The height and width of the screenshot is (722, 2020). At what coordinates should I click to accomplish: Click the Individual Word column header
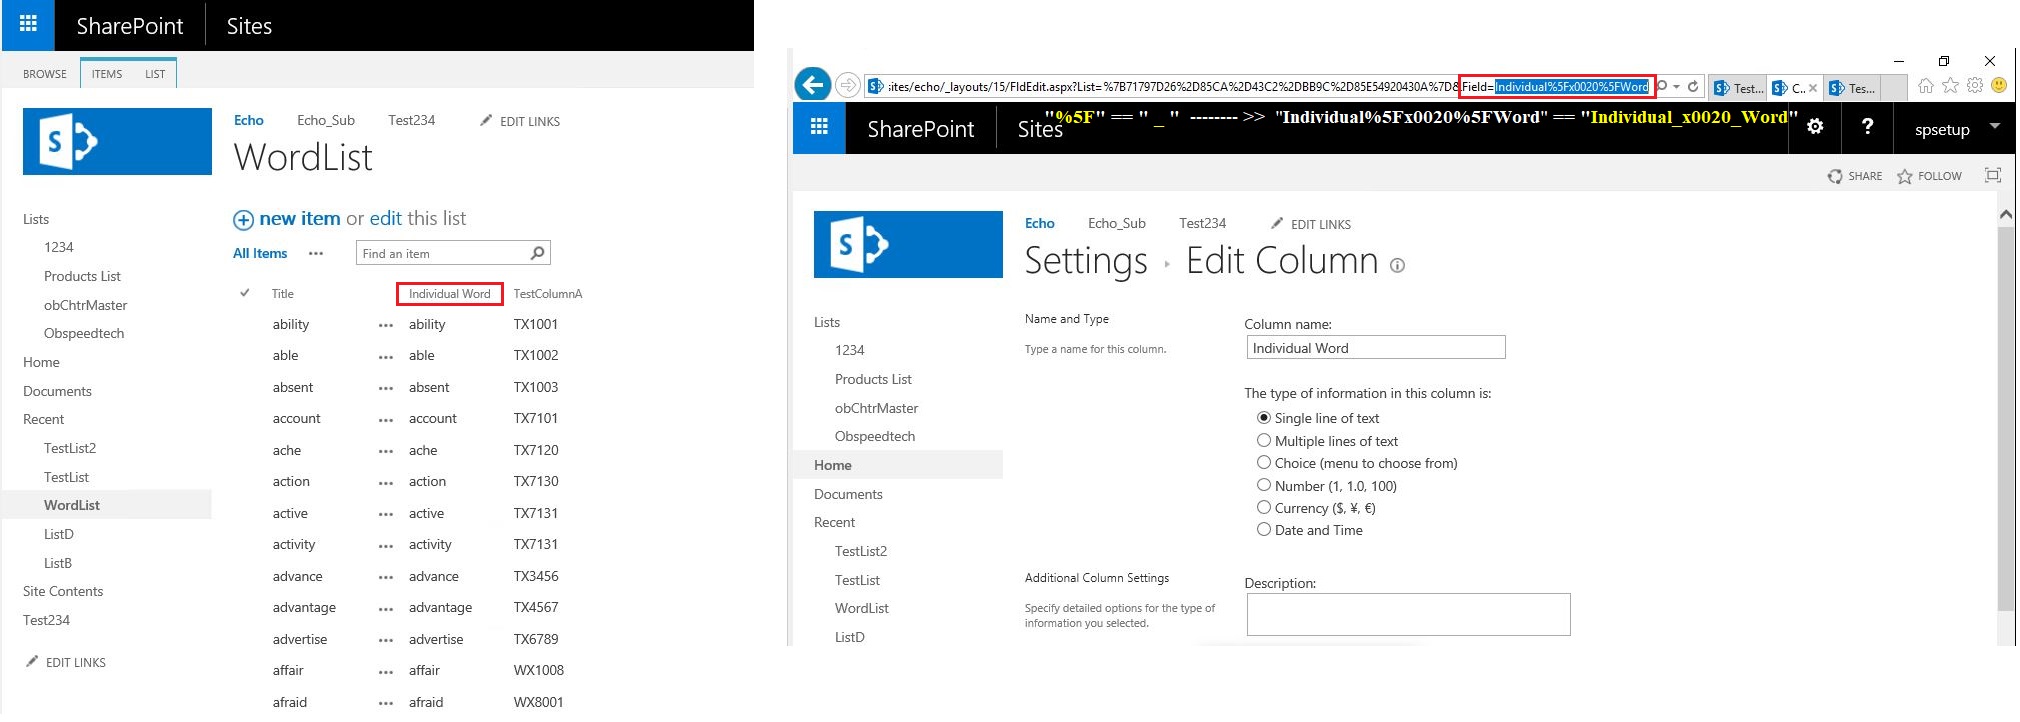click(x=449, y=294)
